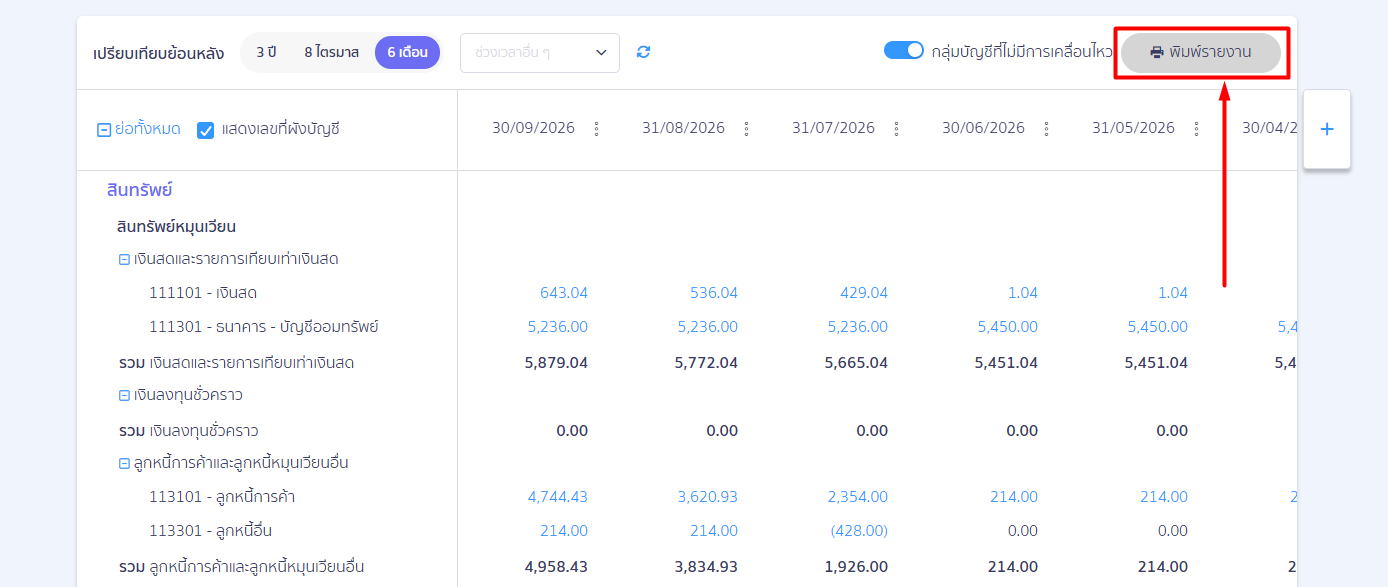Screen dimensions: 1388x587
Task: Open the ช่วงเวลาอื่น ๆ dropdown
Action: pos(540,52)
